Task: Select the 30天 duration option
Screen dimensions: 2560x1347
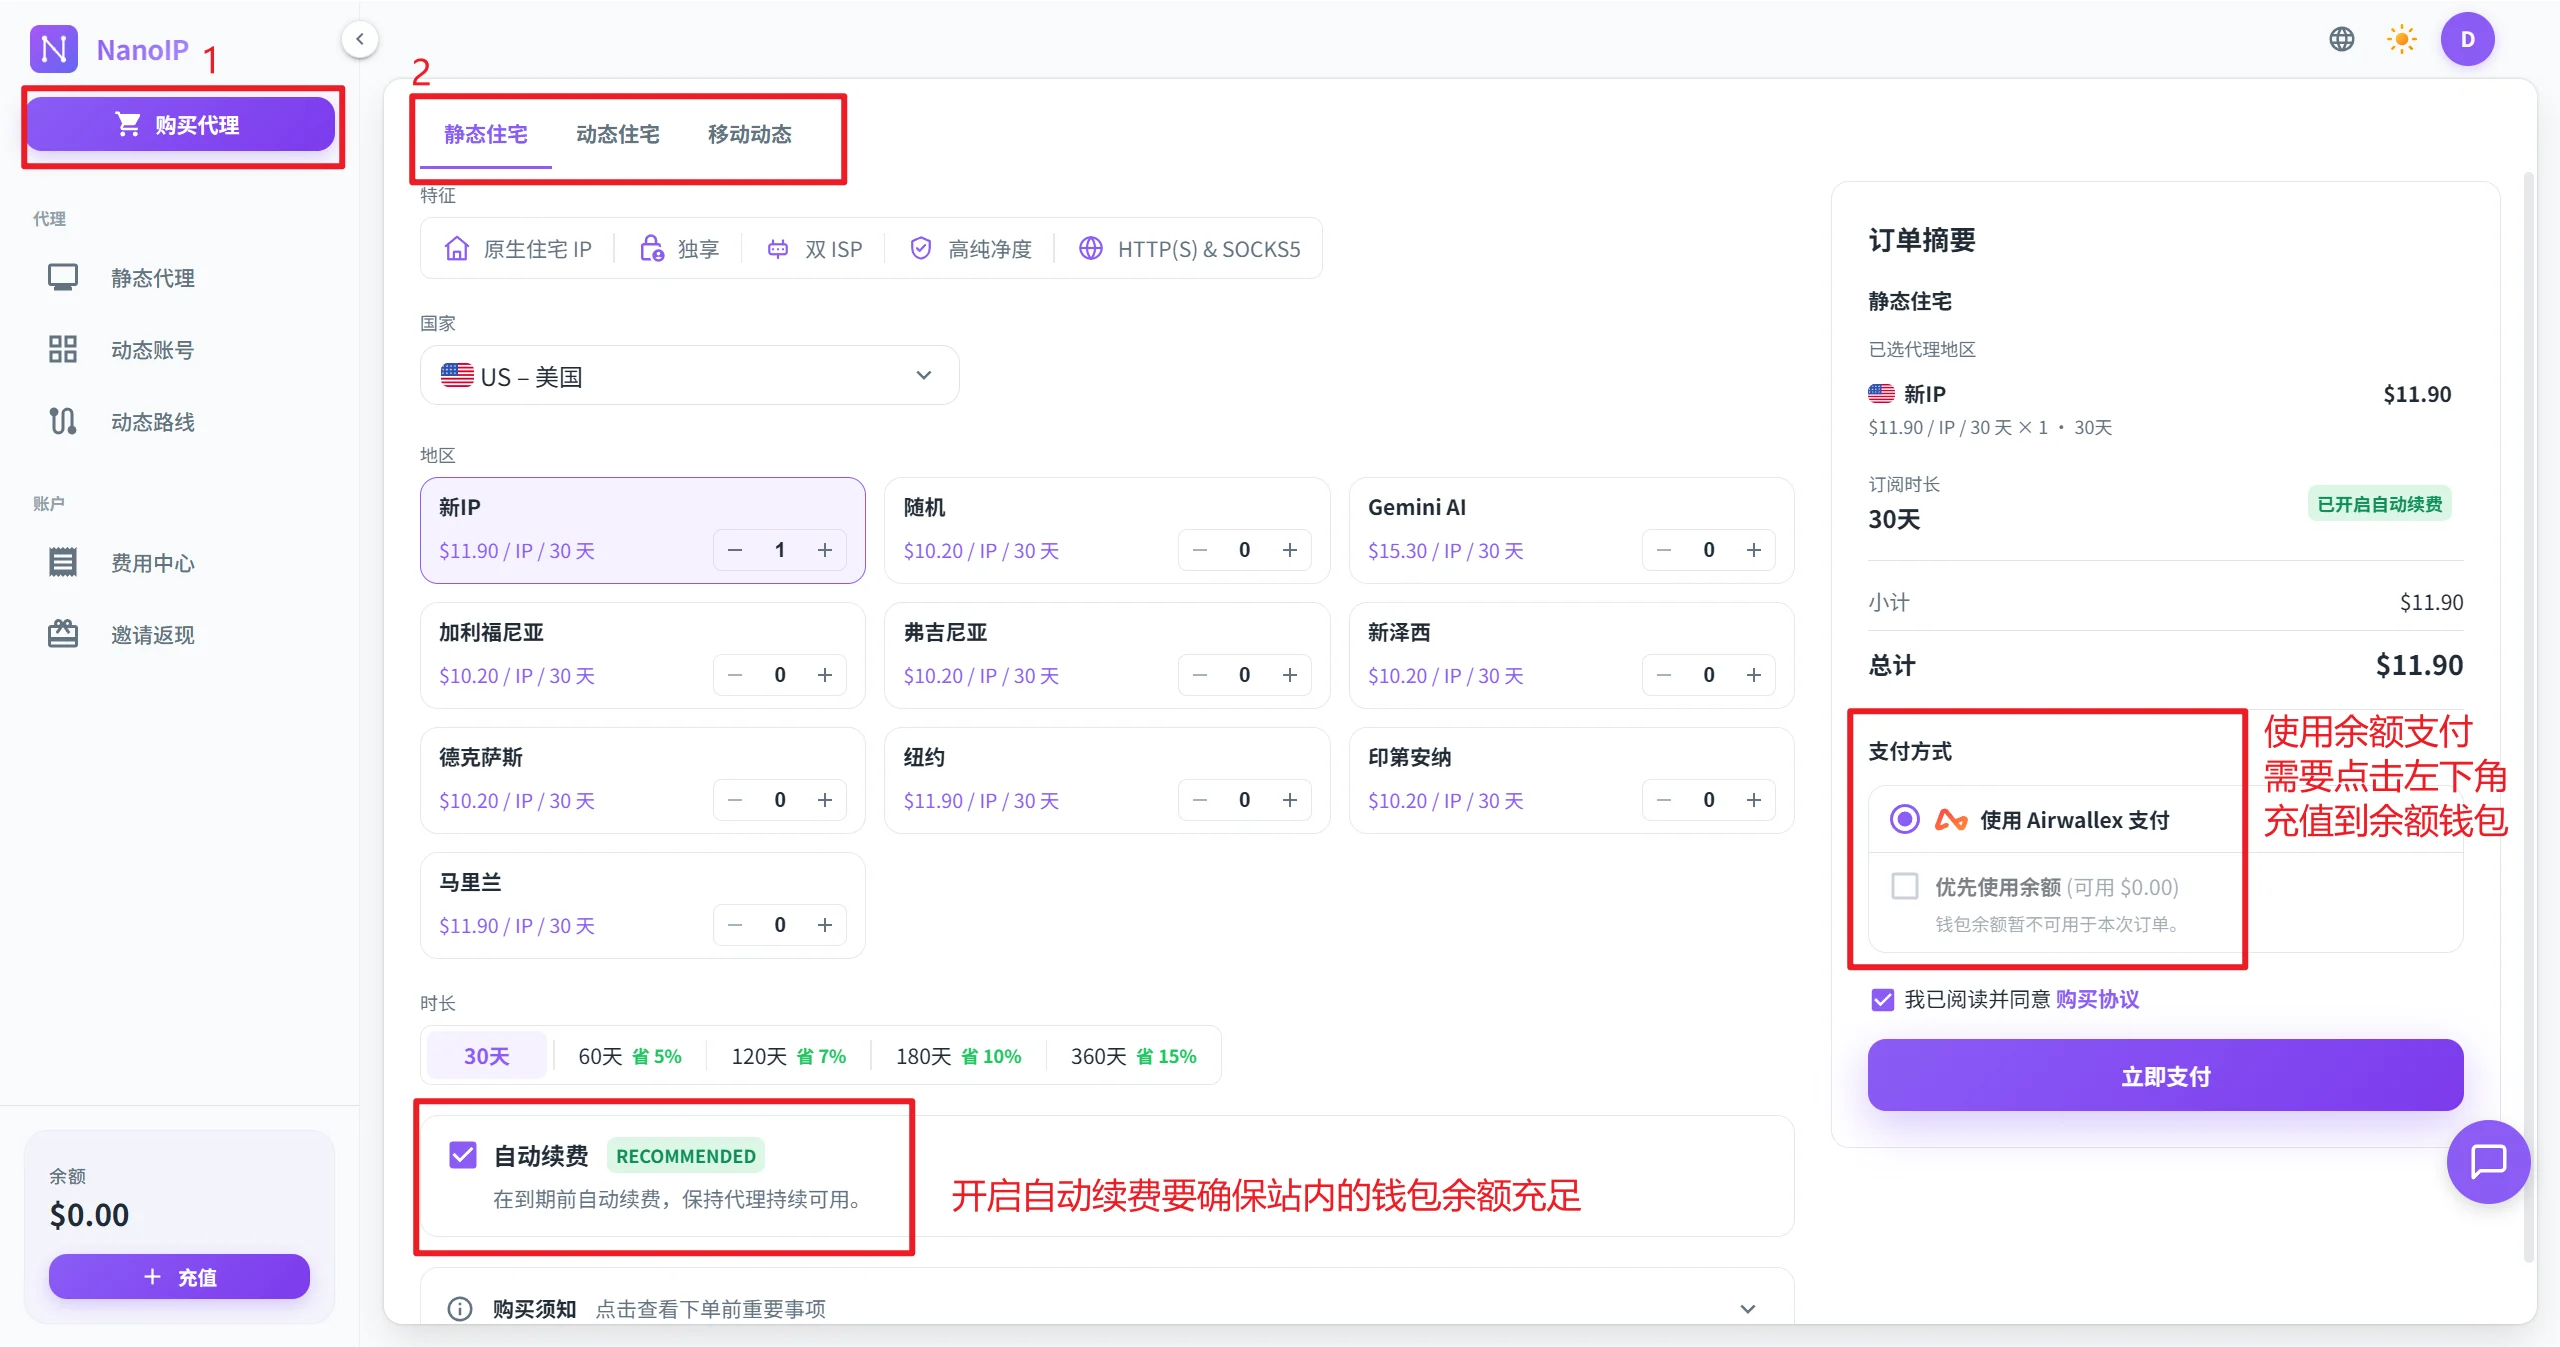Action: point(487,1056)
